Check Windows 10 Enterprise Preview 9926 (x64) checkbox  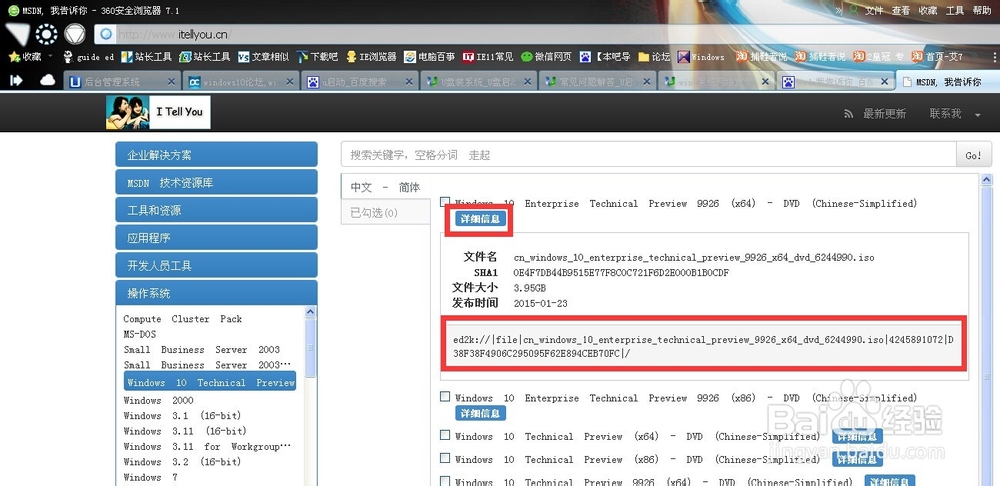[445, 202]
